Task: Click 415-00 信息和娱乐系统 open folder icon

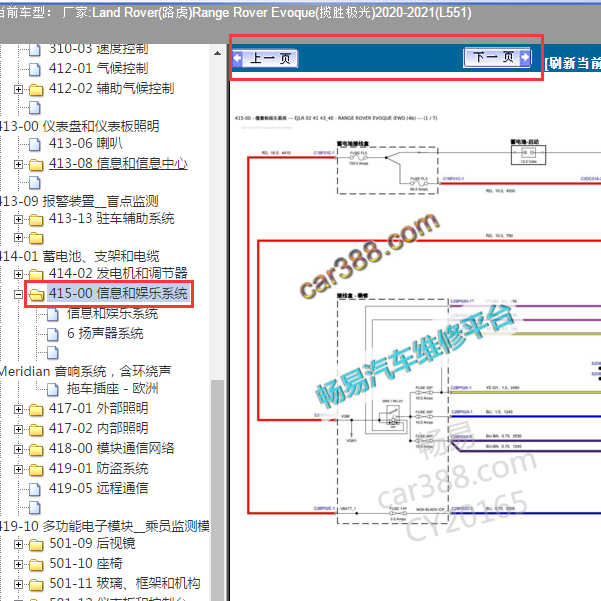Action: pyautogui.click(x=36, y=295)
